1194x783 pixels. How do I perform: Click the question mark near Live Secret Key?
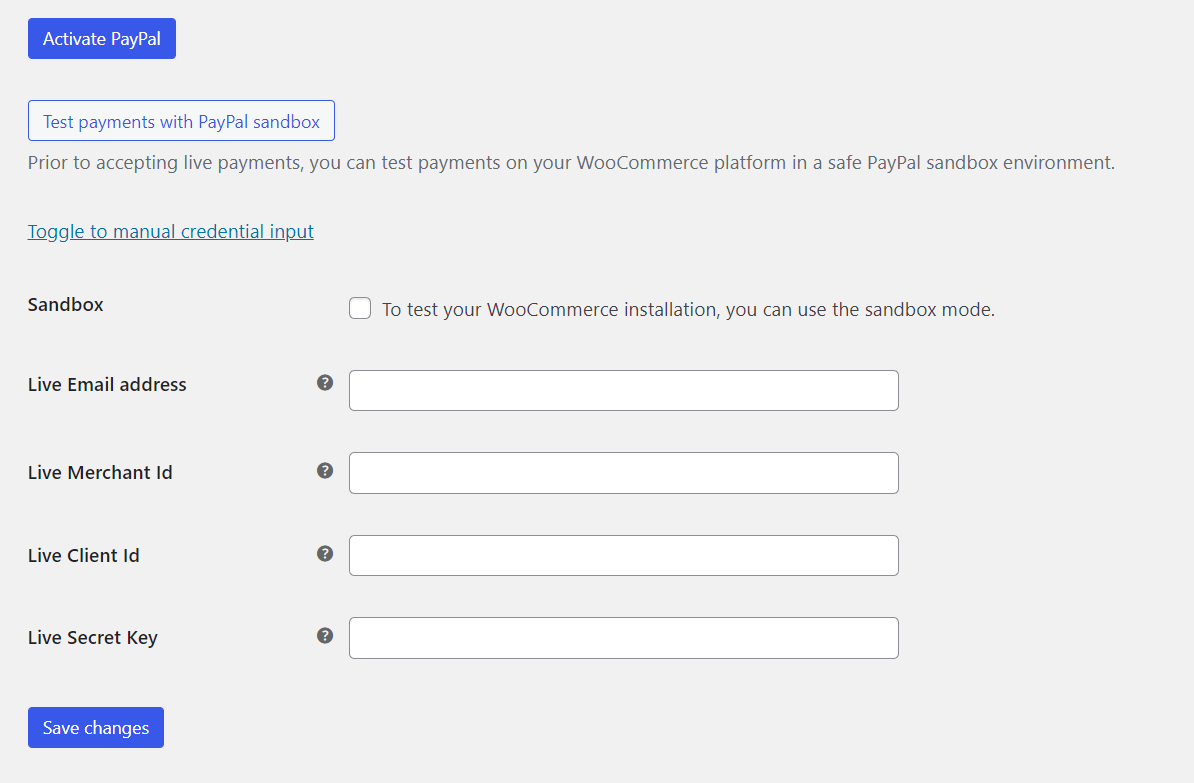pyautogui.click(x=324, y=635)
